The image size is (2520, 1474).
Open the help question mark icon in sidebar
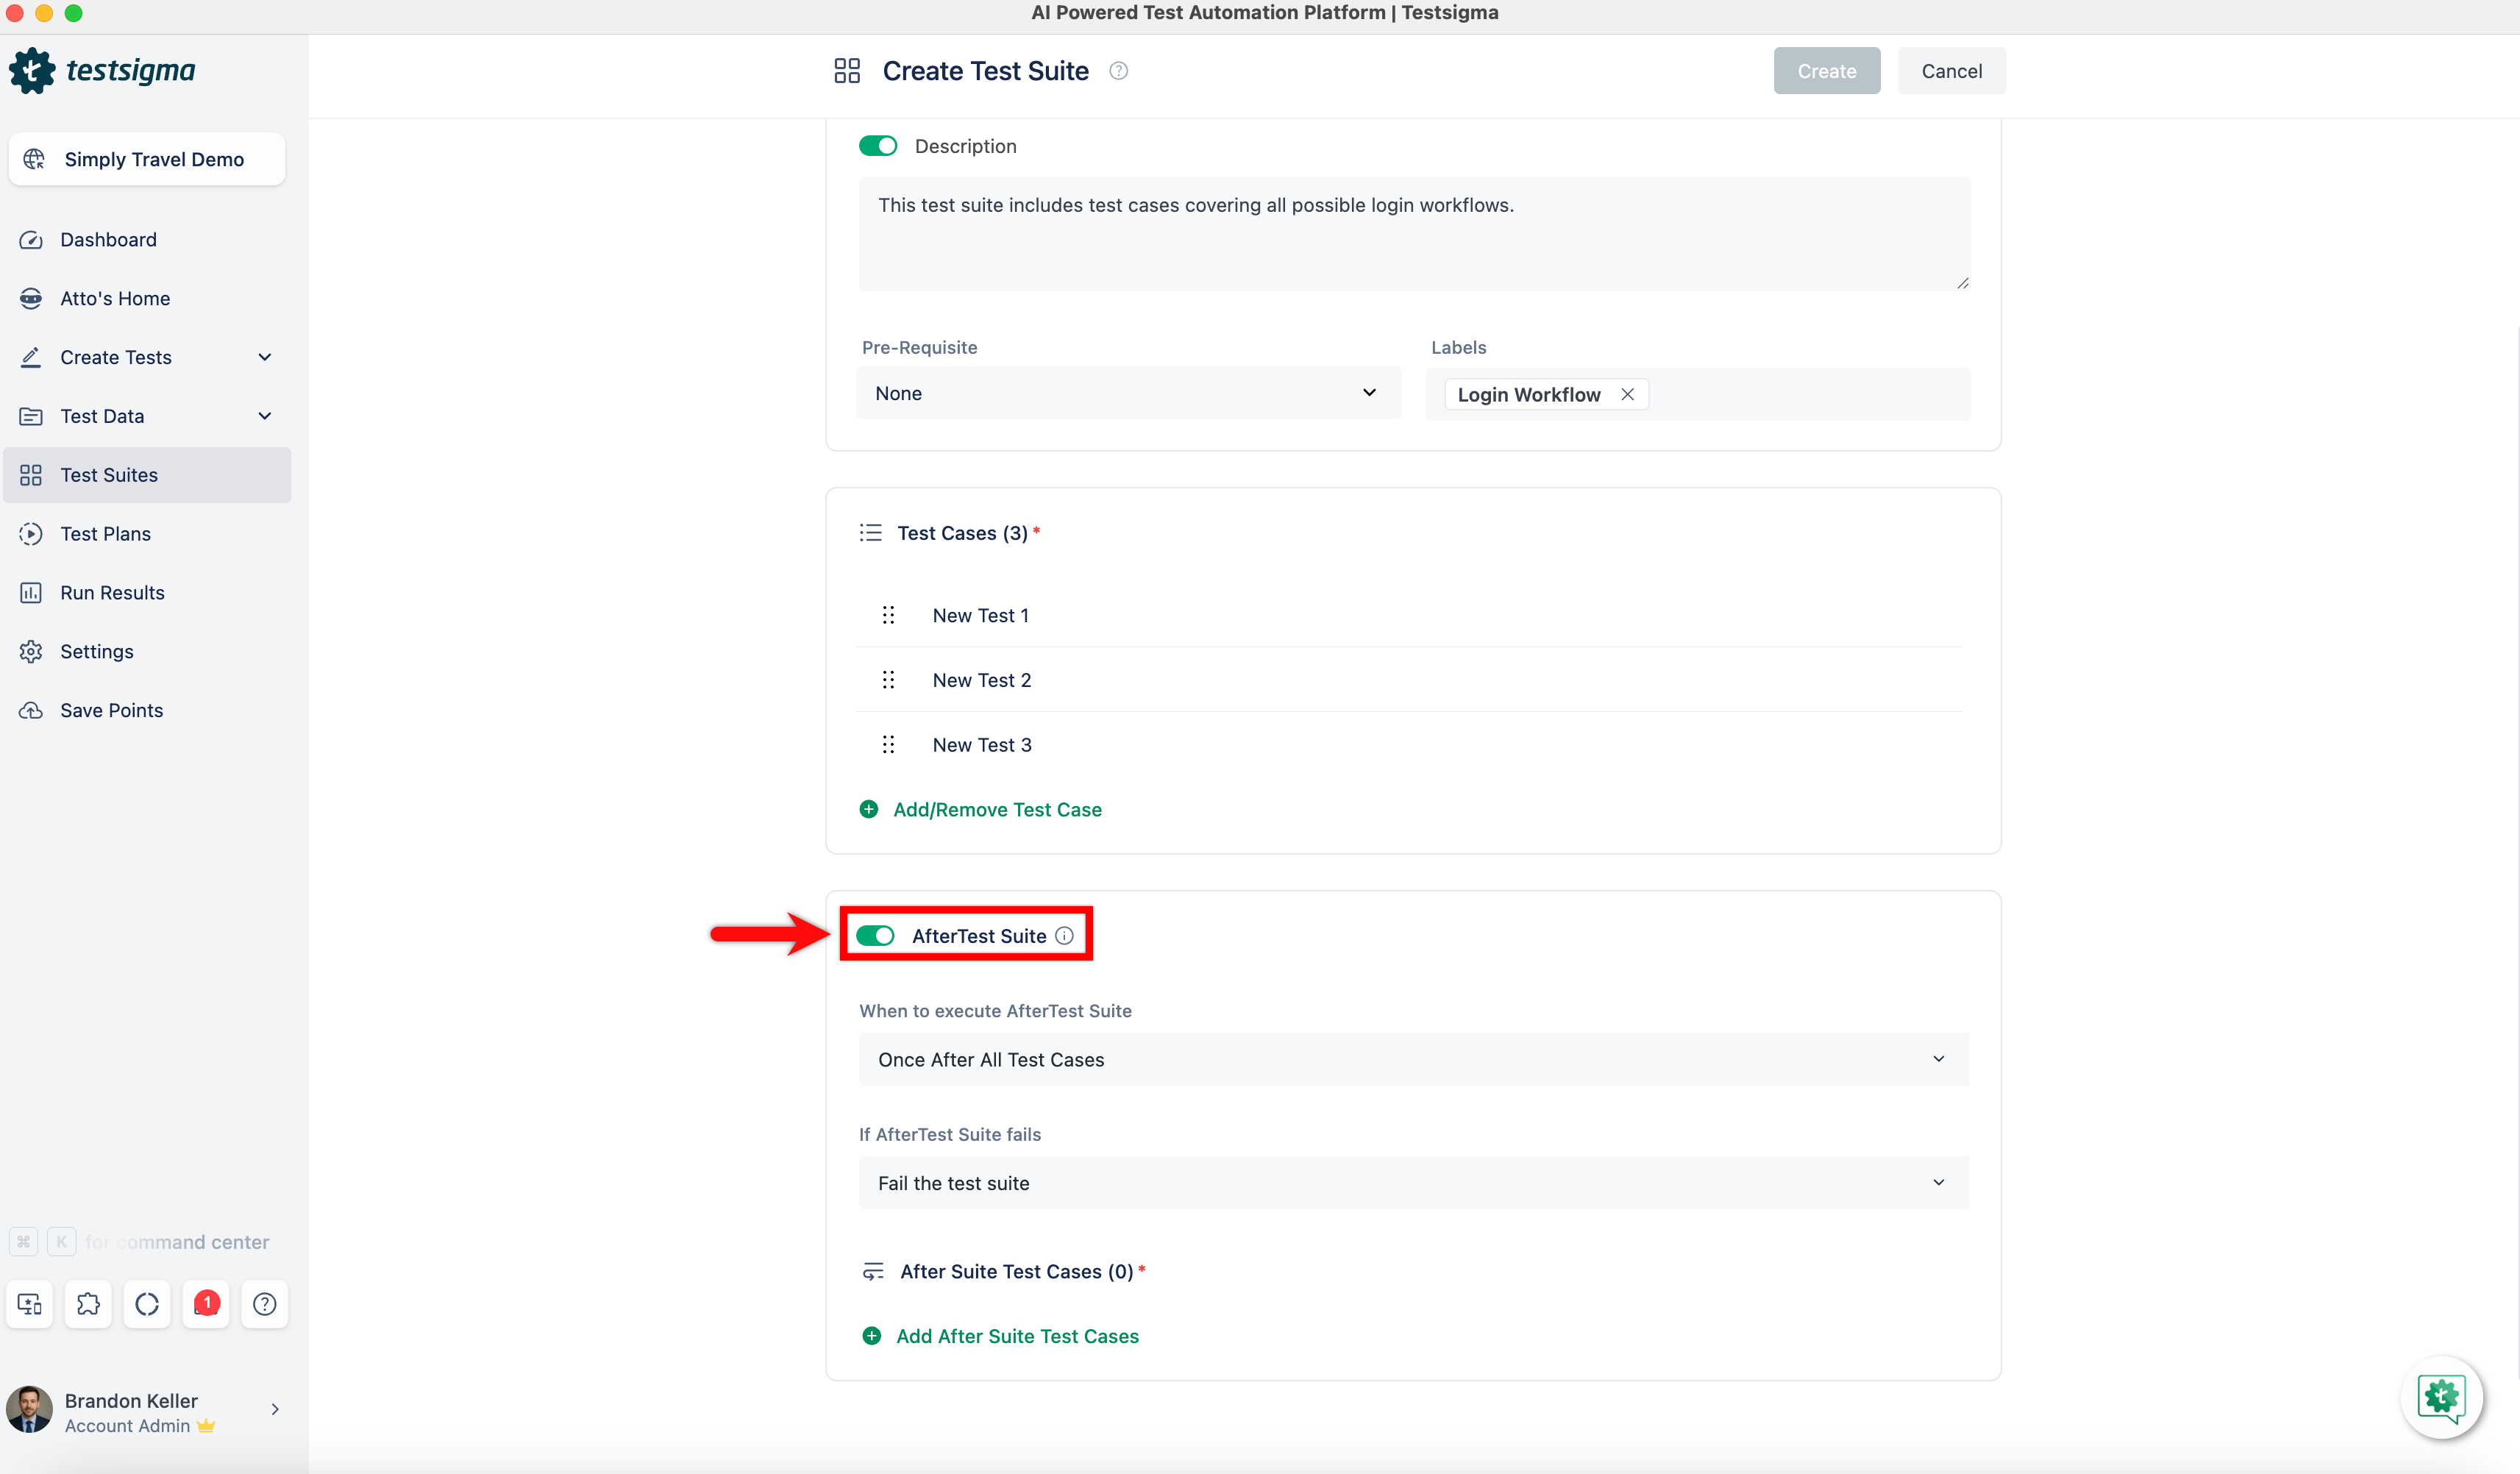[264, 1304]
